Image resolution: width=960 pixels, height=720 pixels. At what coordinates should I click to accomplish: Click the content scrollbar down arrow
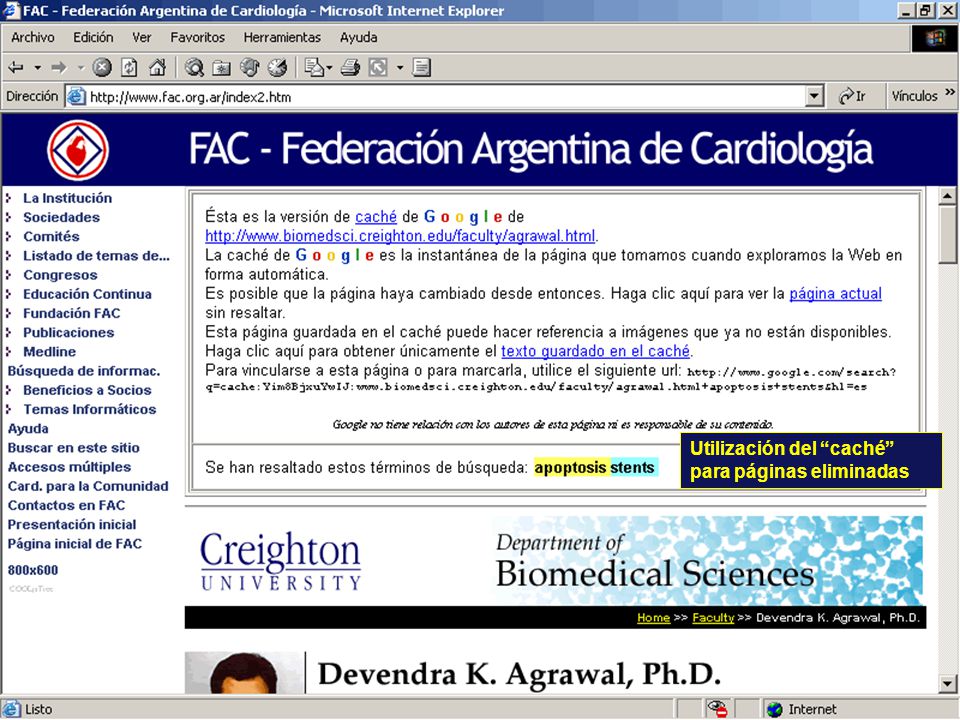(x=947, y=683)
